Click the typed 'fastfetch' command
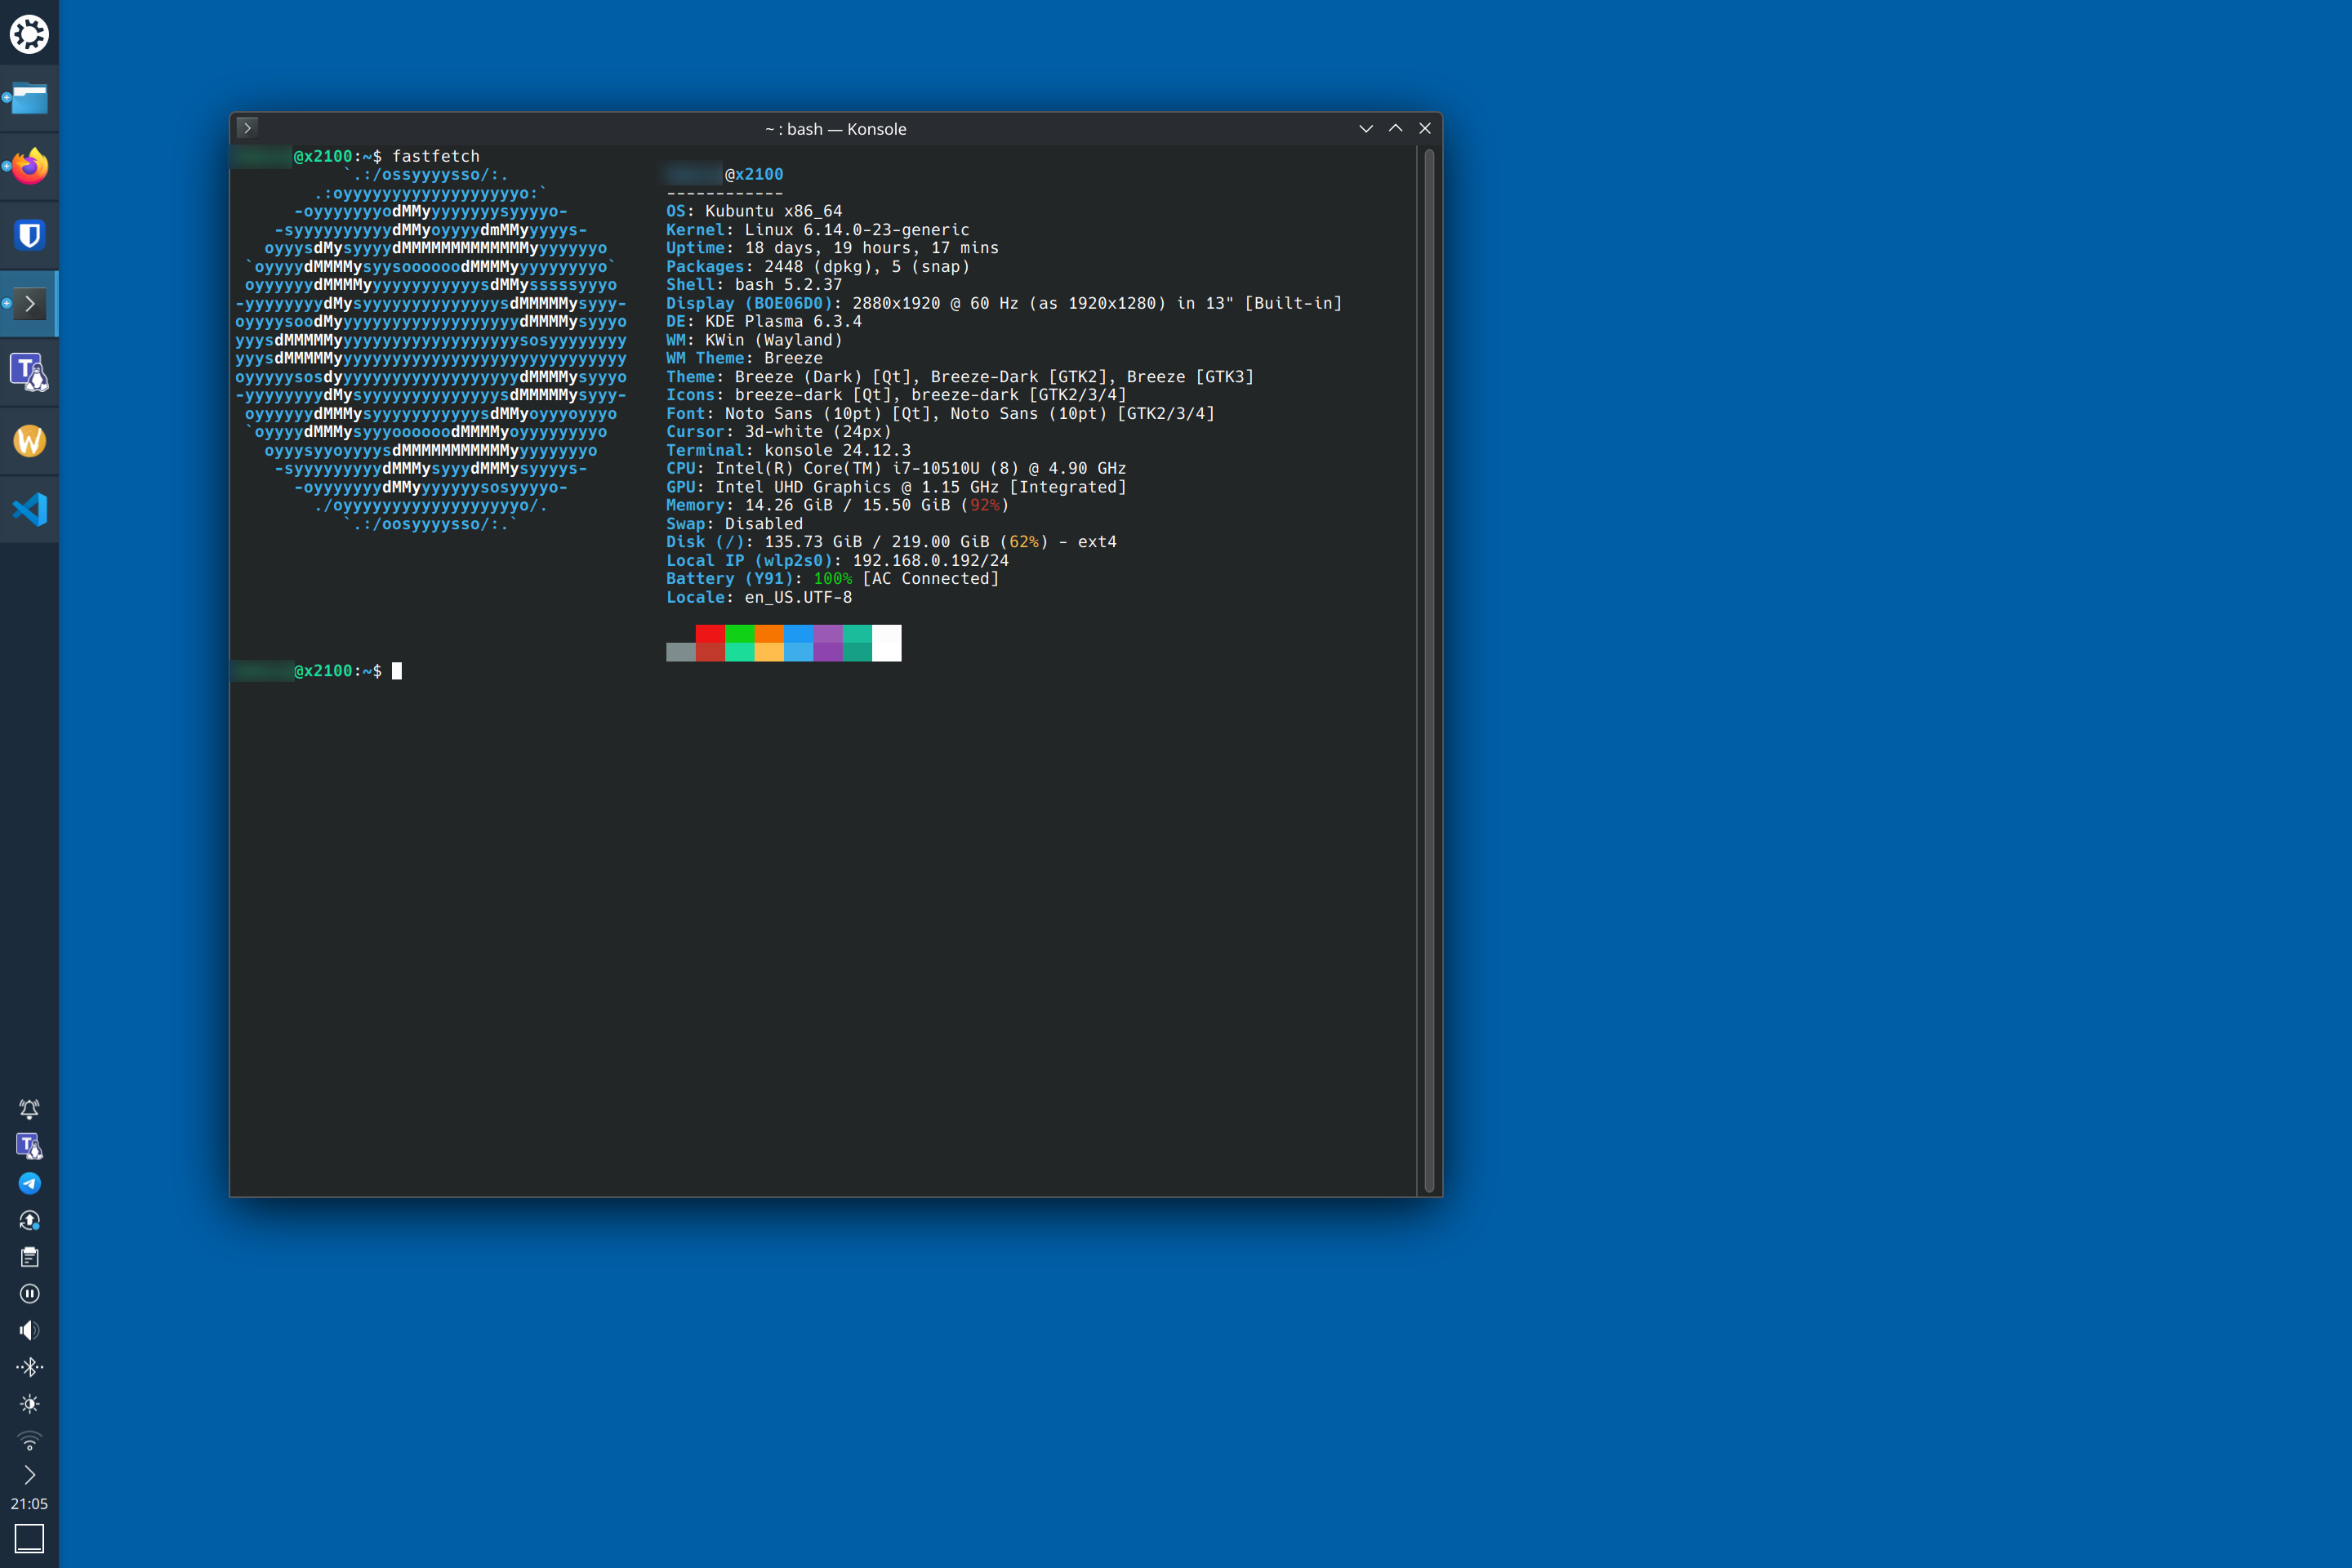 point(436,156)
